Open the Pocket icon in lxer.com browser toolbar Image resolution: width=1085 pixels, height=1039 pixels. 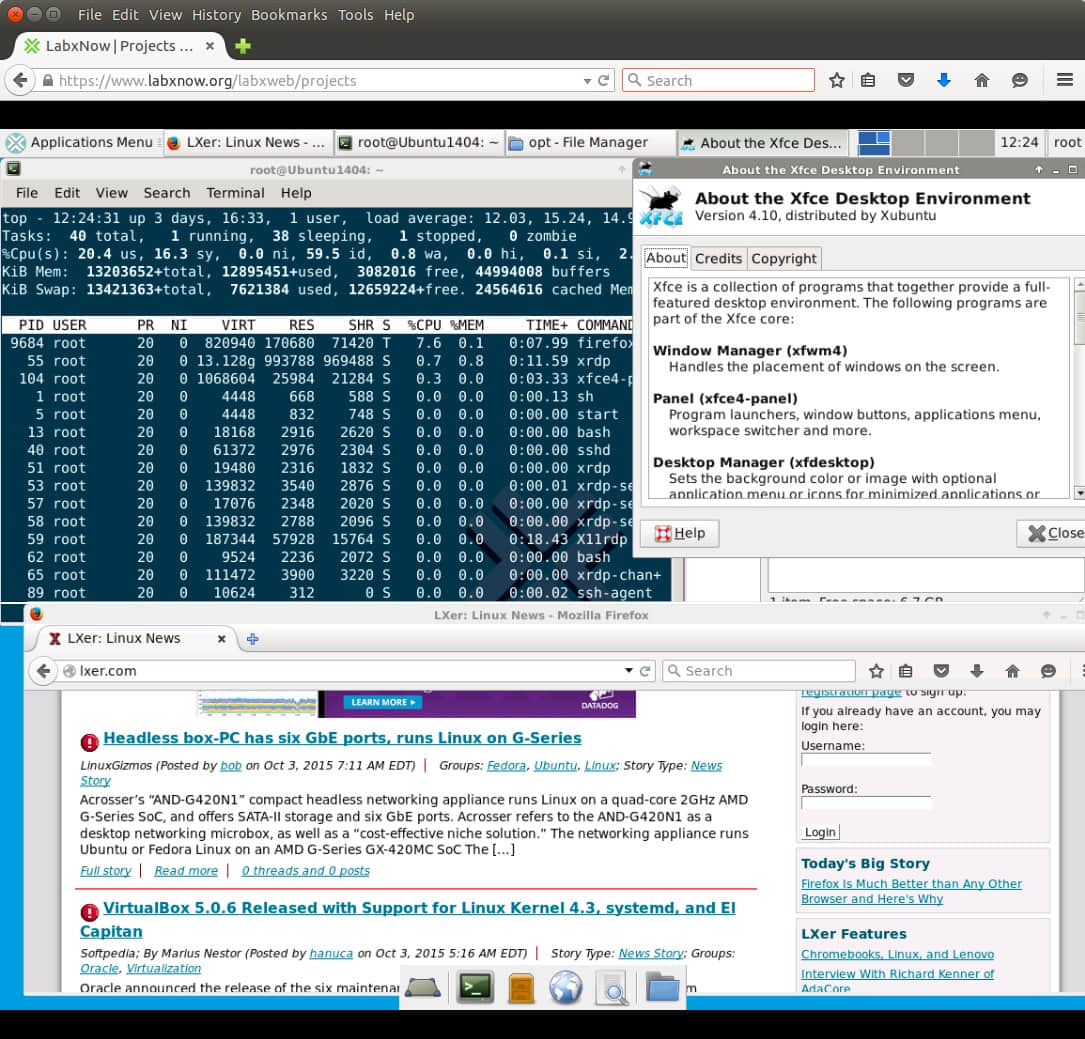[x=941, y=671]
